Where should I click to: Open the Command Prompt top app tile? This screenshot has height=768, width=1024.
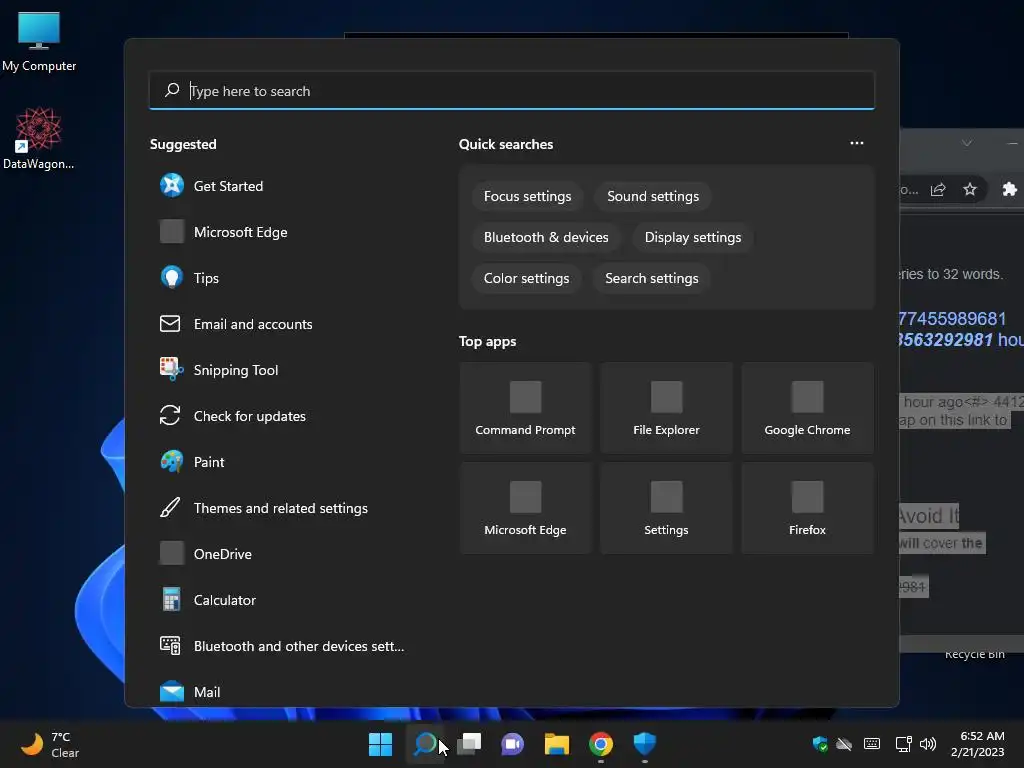[525, 408]
